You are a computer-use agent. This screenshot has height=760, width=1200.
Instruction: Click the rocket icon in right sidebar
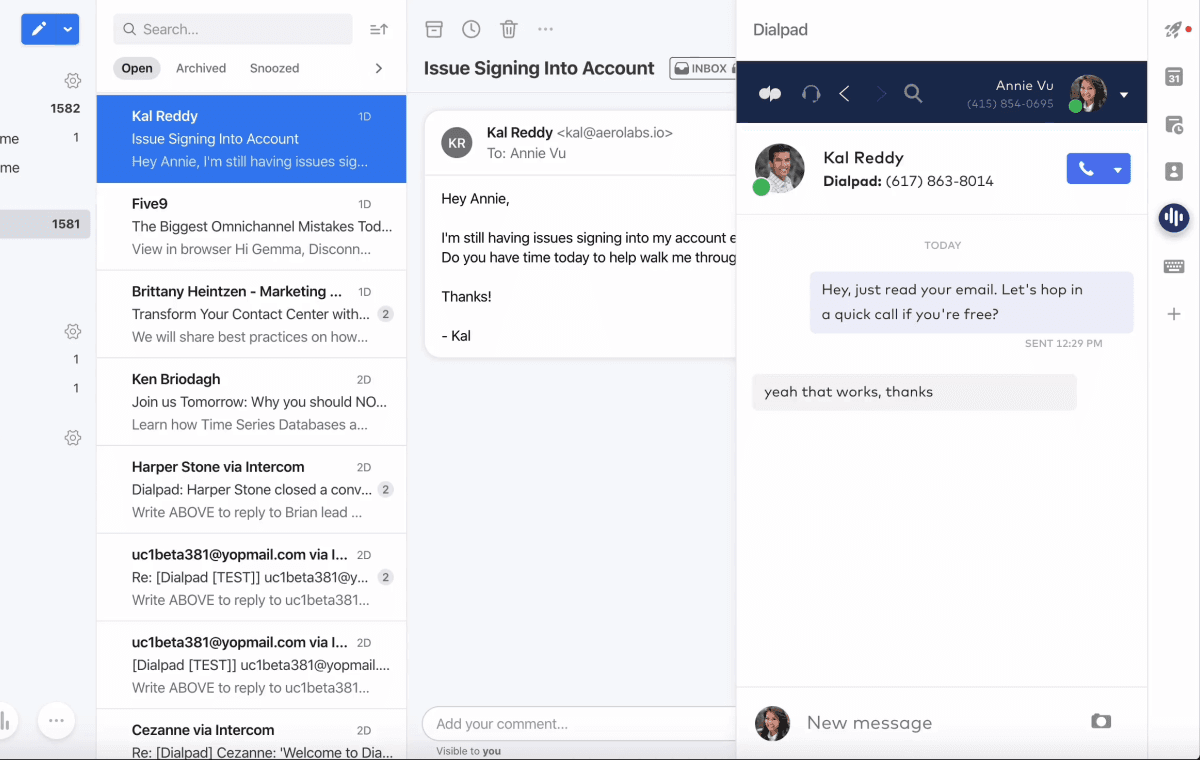(1174, 30)
